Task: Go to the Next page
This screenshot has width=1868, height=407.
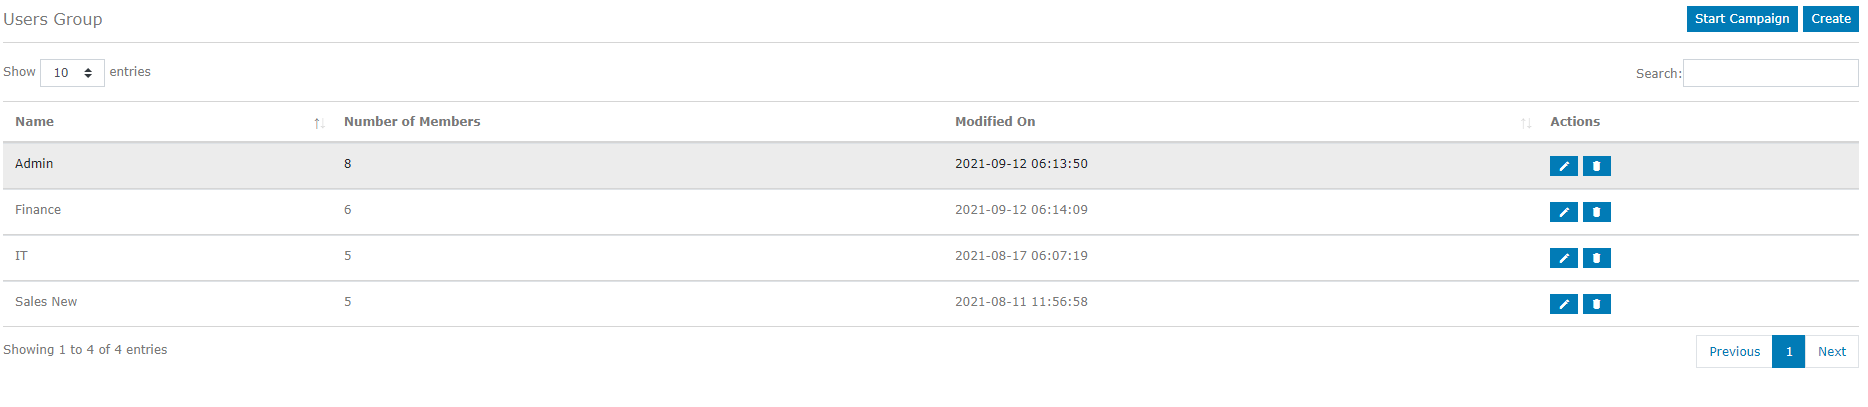Action: [x=1832, y=352]
